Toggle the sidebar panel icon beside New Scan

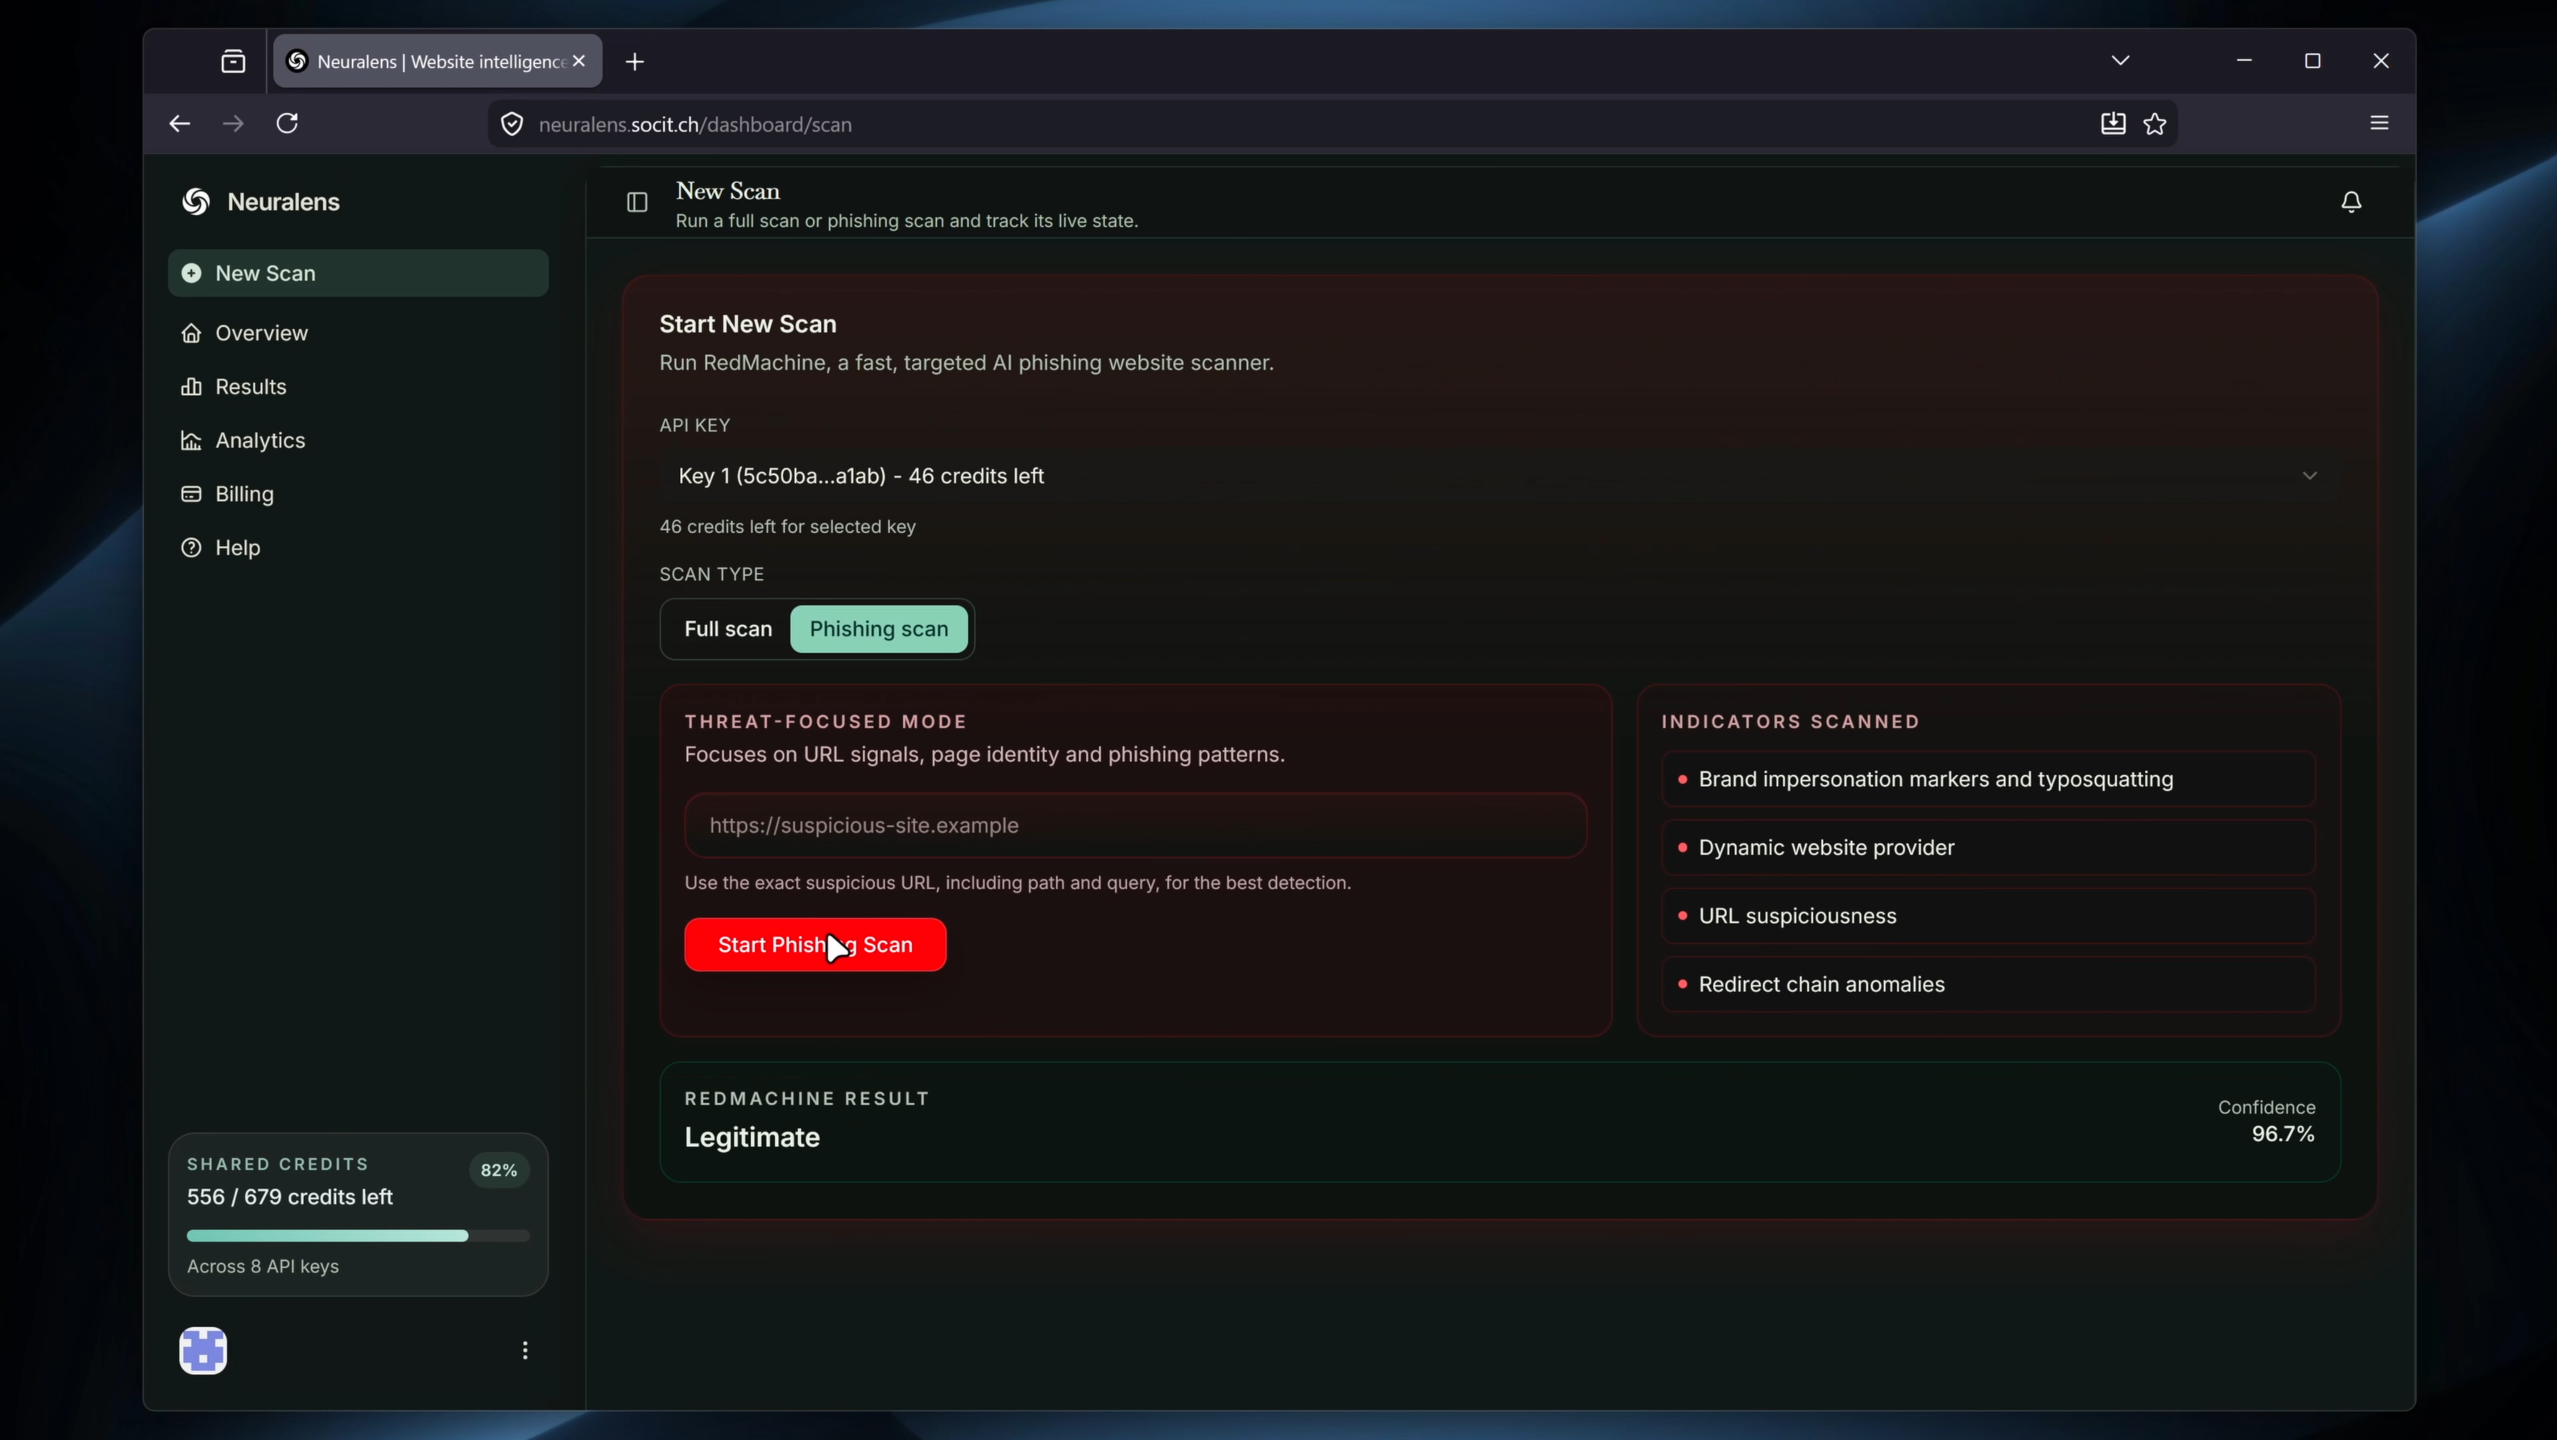(x=637, y=203)
